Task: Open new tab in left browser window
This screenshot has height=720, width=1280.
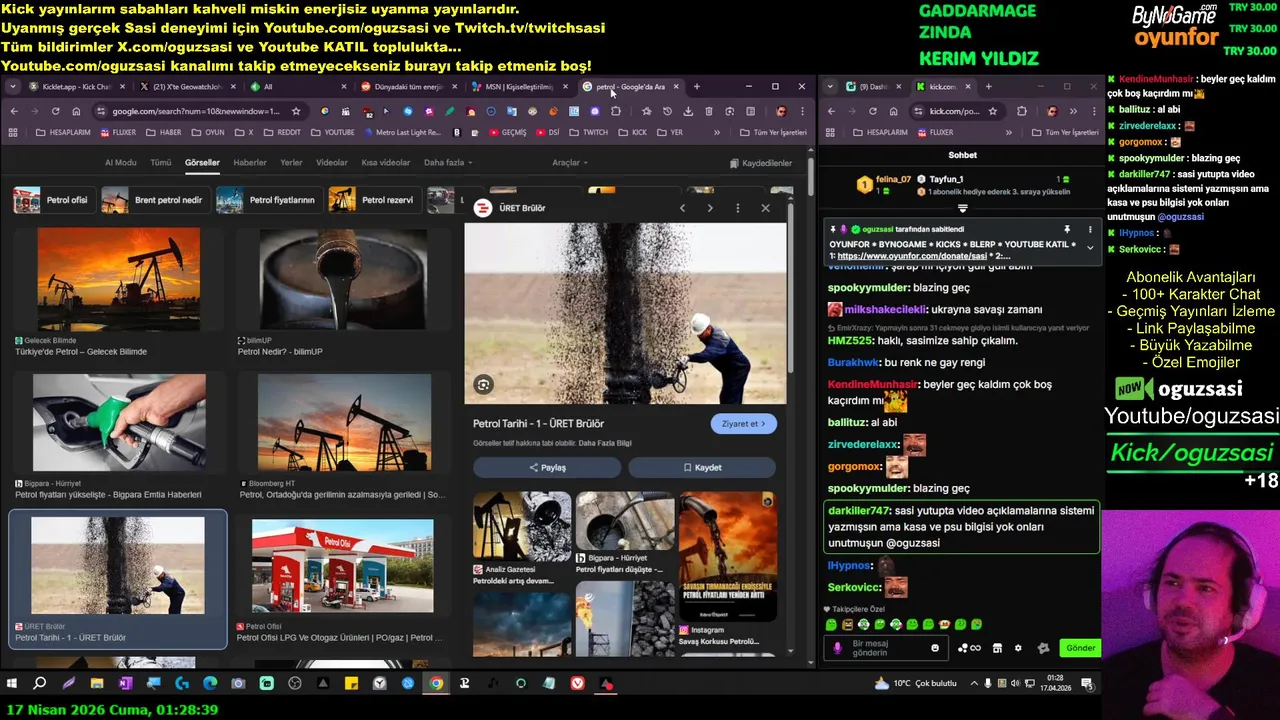Action: coord(697,87)
